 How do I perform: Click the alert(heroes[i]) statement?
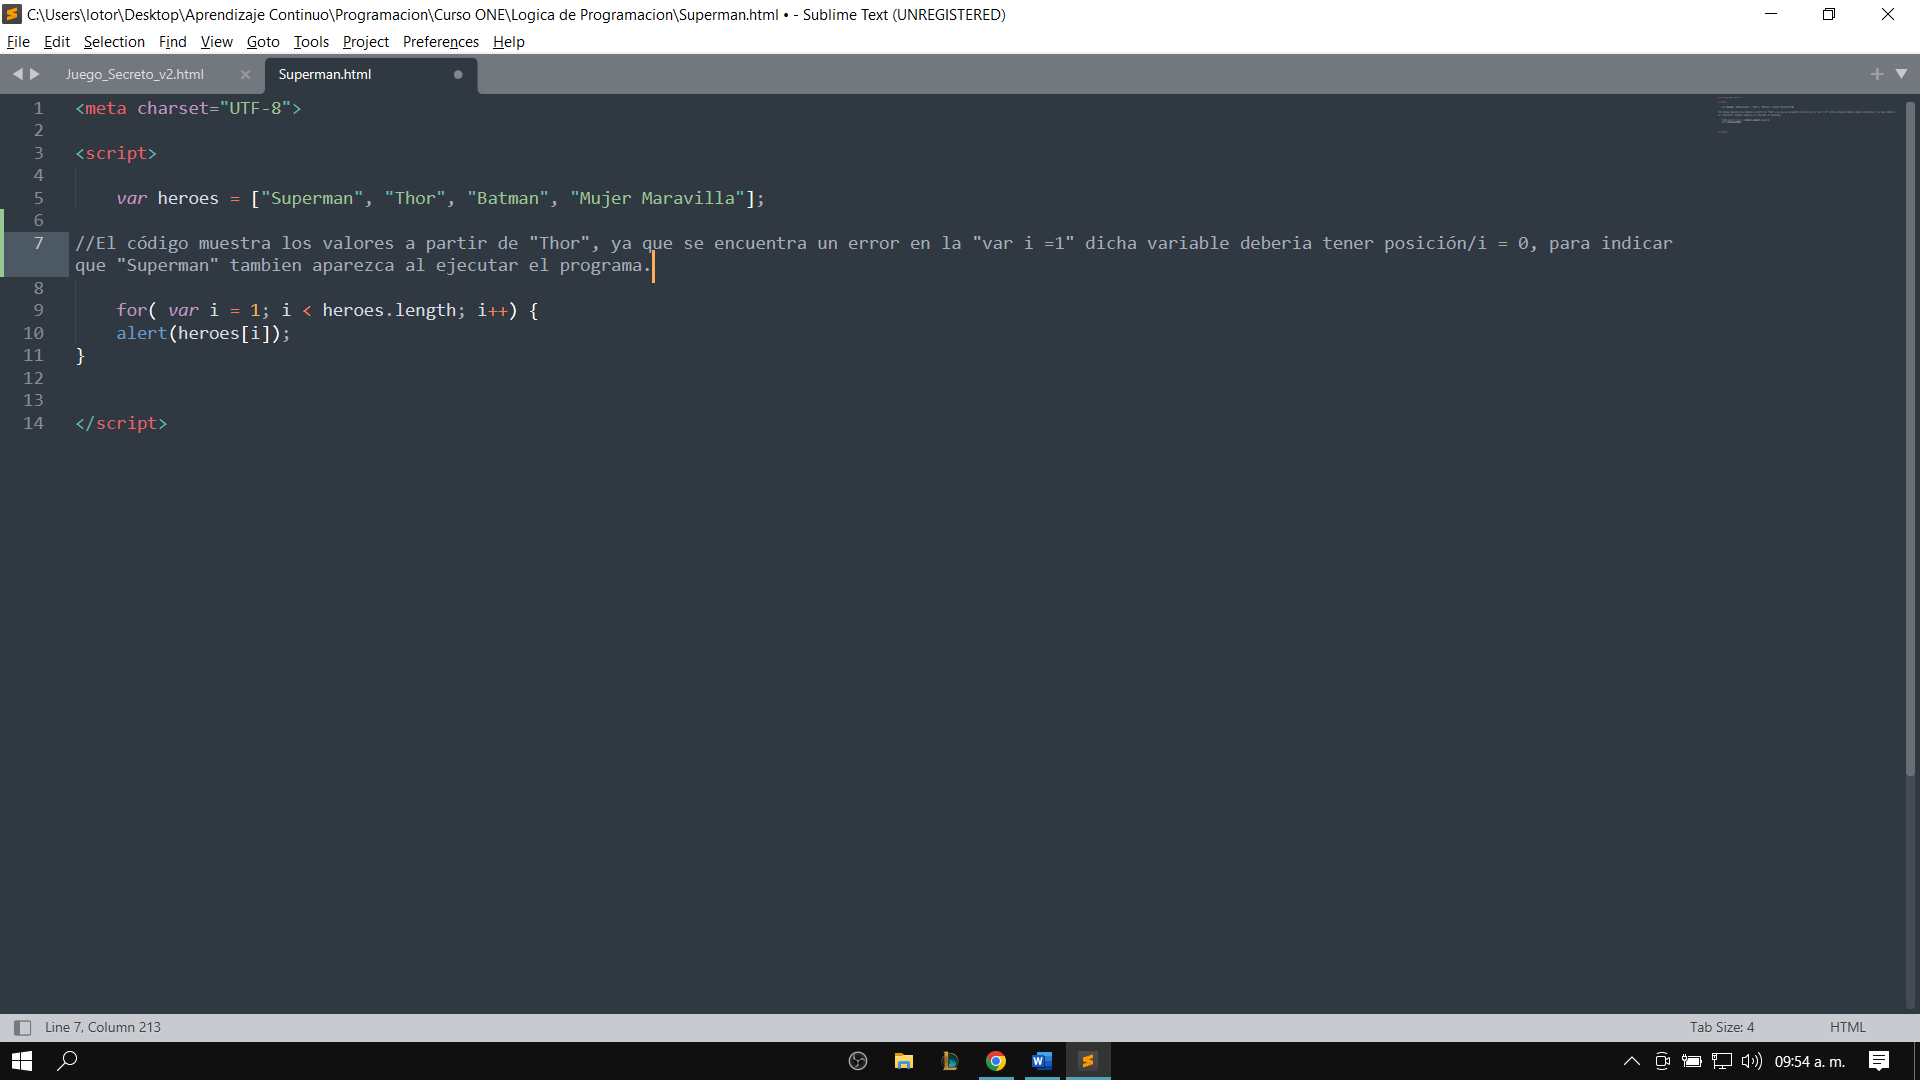pos(203,333)
